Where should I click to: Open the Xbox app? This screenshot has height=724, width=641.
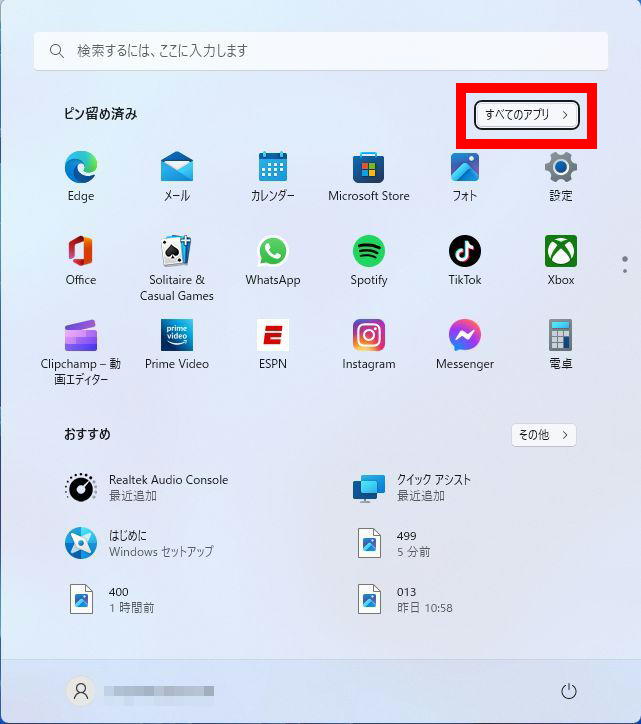[561, 260]
